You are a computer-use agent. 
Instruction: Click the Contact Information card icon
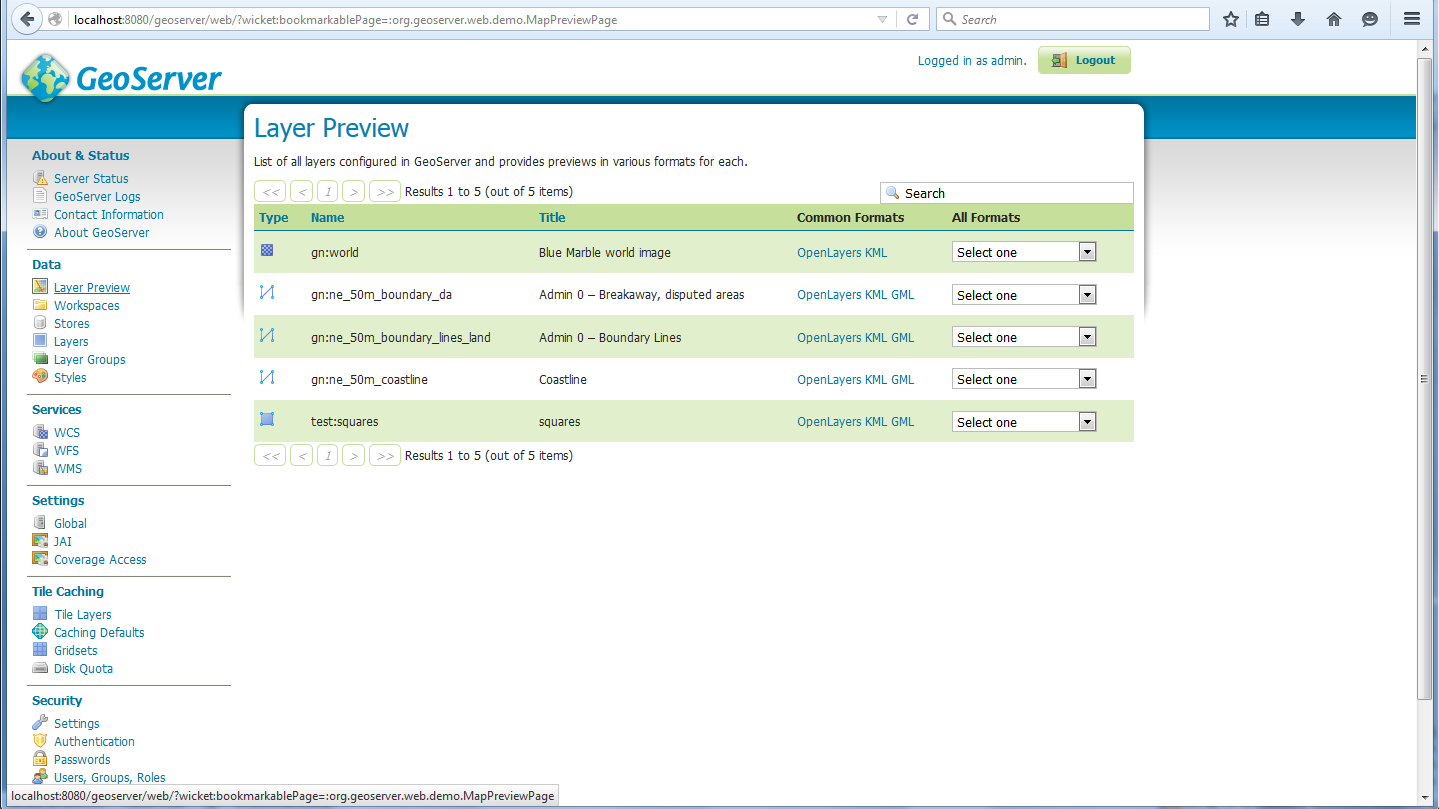click(40, 214)
